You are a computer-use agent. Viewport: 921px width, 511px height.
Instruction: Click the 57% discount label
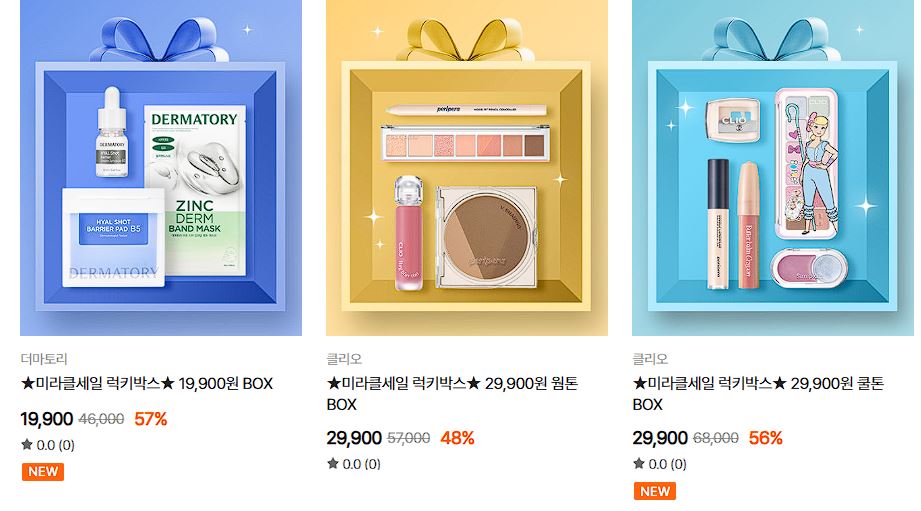150,419
